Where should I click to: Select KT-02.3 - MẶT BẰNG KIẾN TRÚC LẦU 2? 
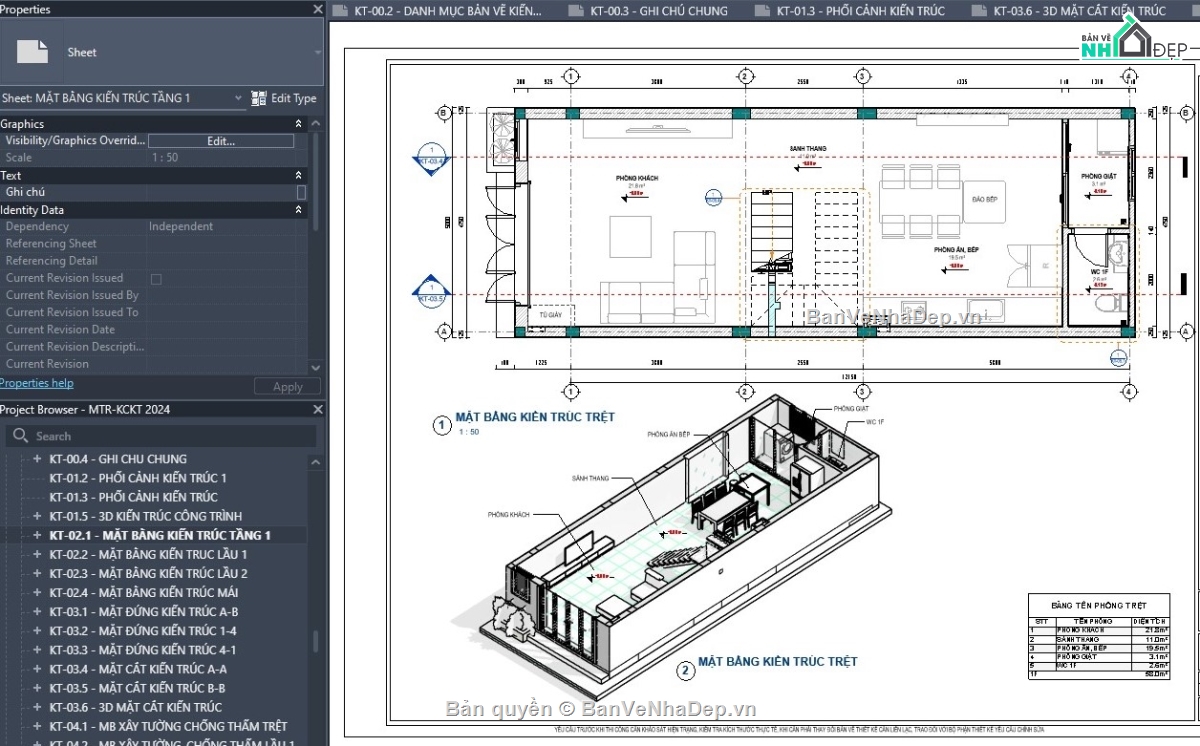(148, 573)
